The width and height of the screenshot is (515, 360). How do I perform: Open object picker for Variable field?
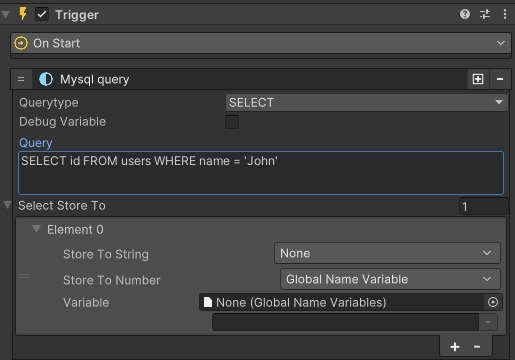[x=493, y=302]
